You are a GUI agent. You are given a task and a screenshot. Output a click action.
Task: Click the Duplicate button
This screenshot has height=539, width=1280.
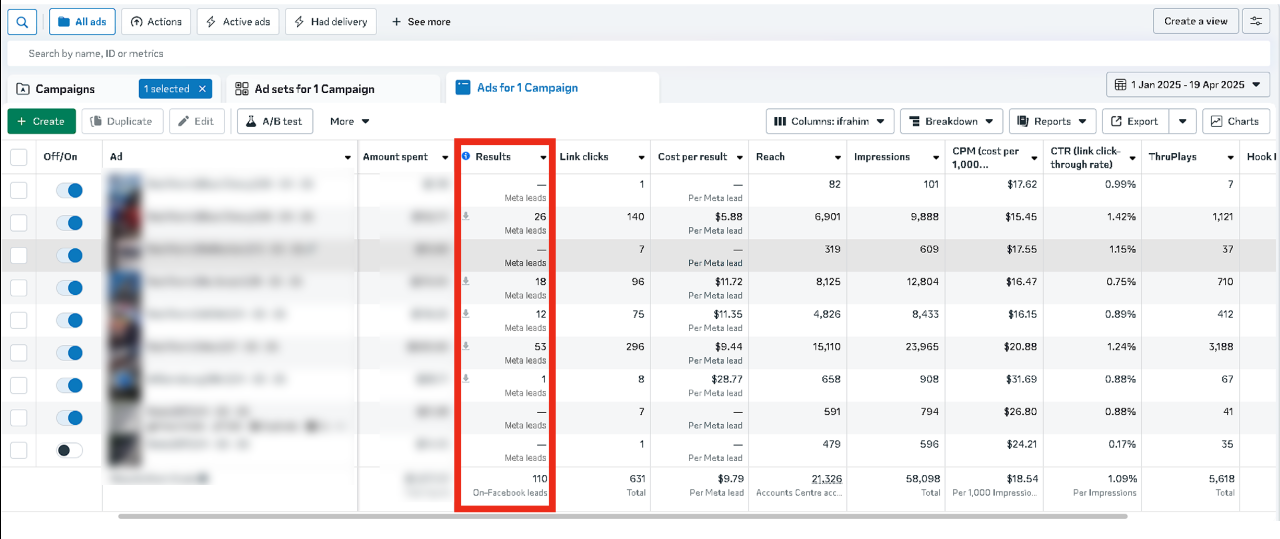tap(122, 121)
